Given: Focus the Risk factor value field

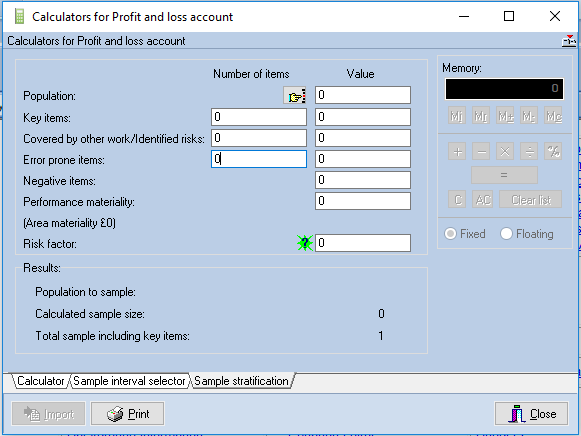Looking at the screenshot, I should point(363,243).
